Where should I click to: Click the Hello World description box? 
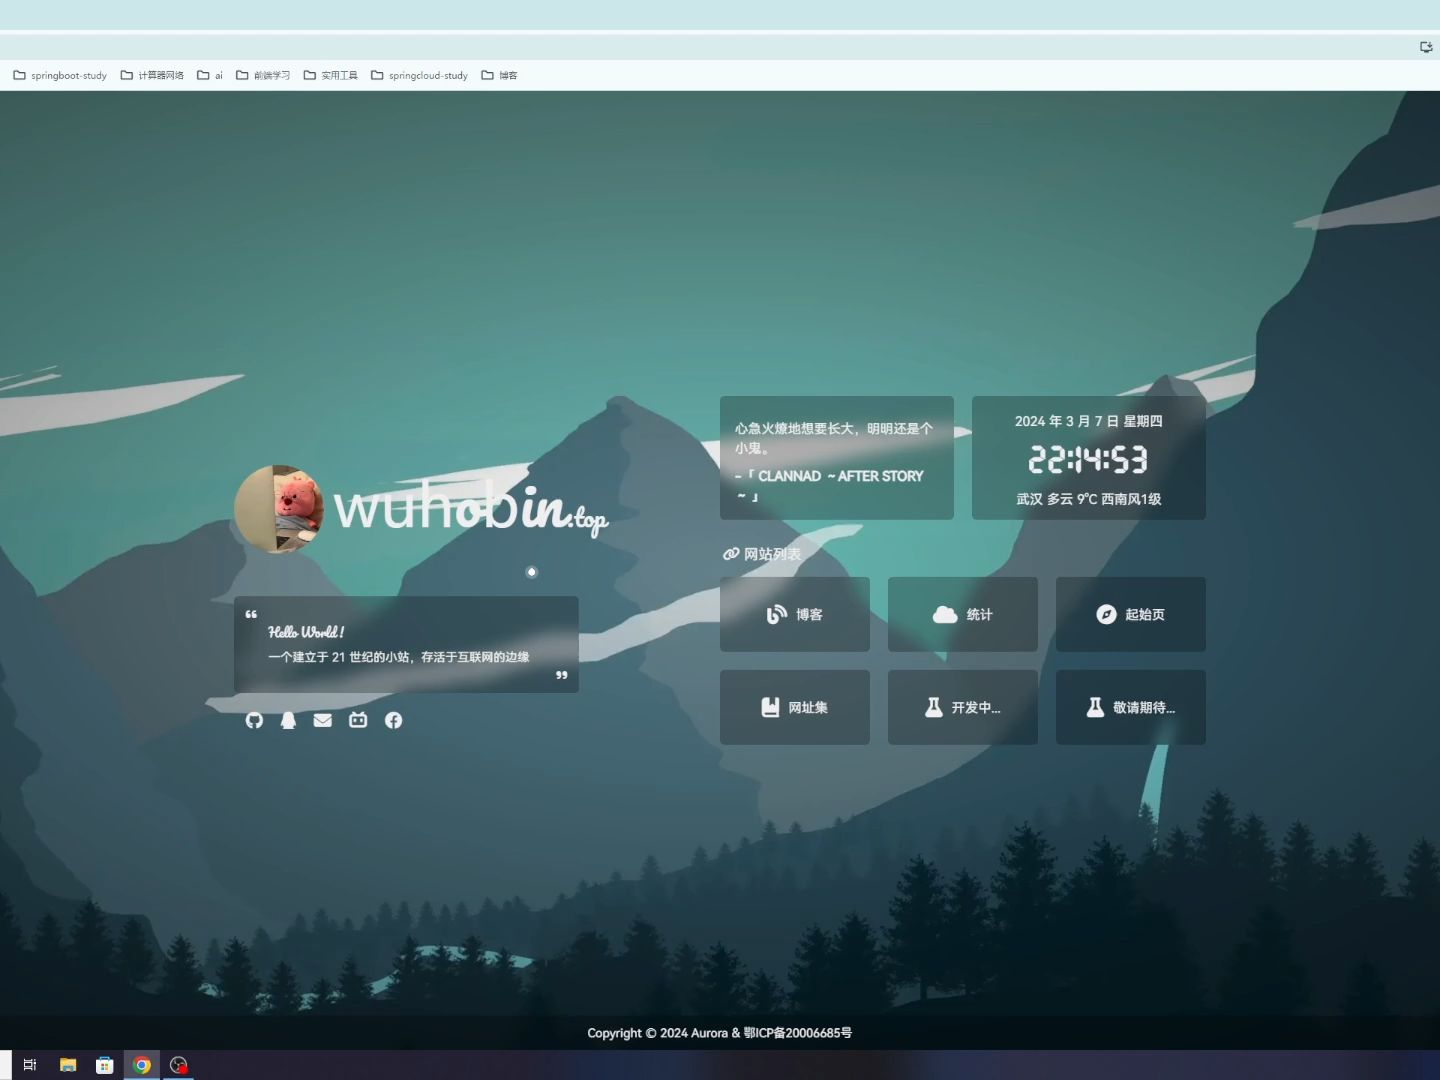click(x=406, y=644)
